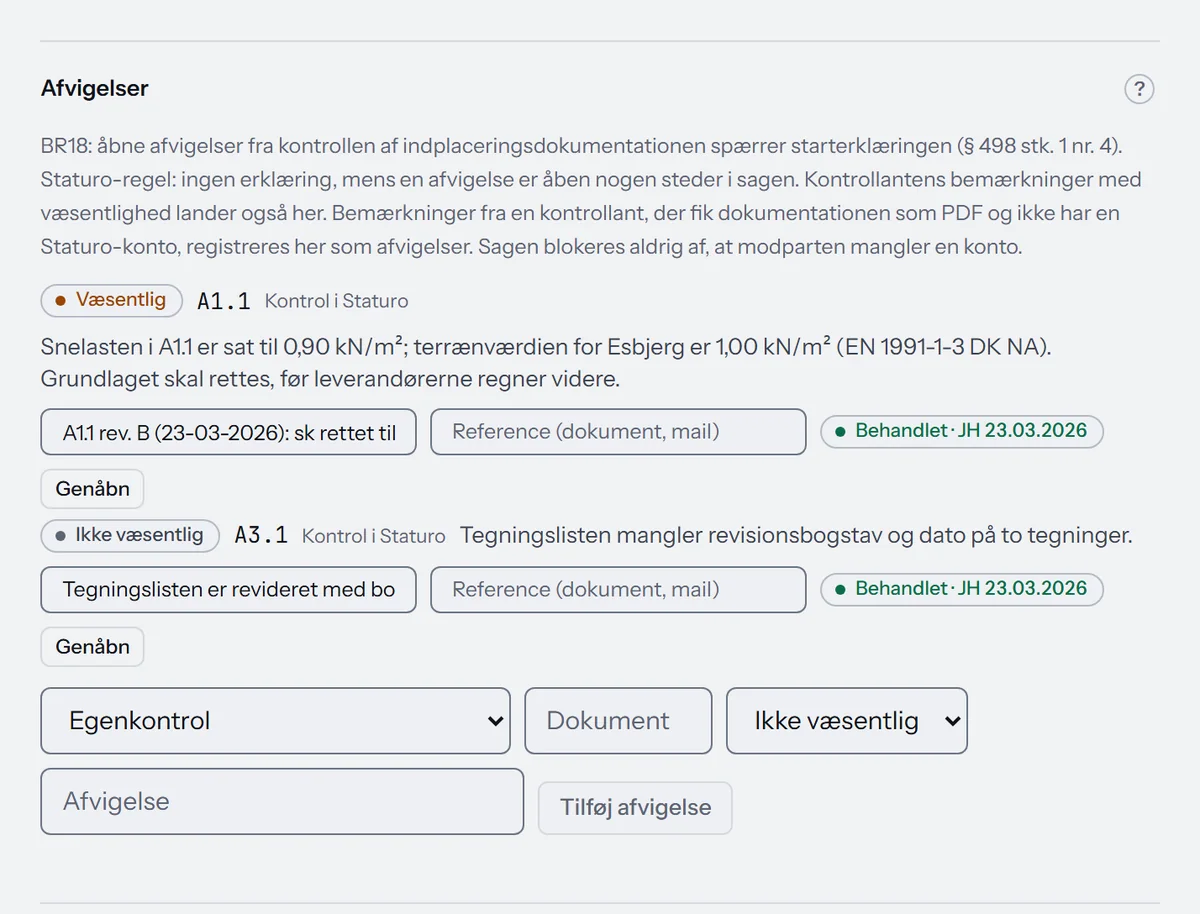Screen dimensions: 1200x914
Task: Click Kontrol i Staturo label beside A1.1
Action: tap(336, 301)
